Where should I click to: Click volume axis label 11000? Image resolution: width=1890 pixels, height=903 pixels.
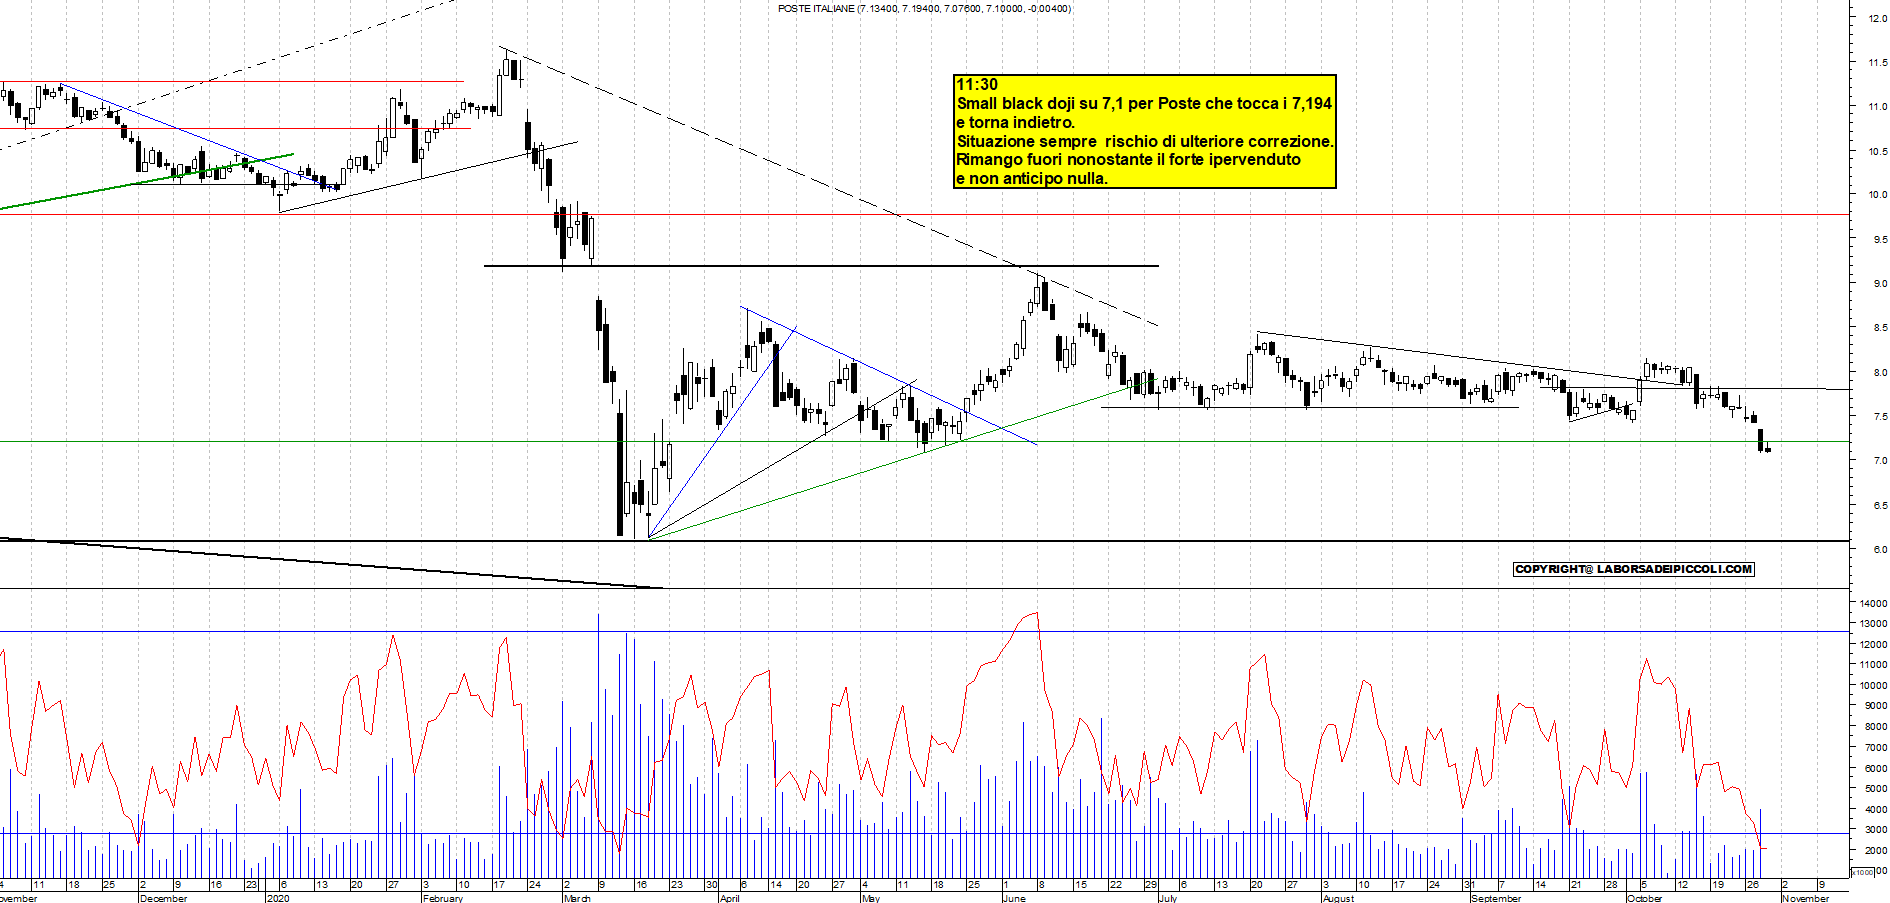pyautogui.click(x=1873, y=664)
